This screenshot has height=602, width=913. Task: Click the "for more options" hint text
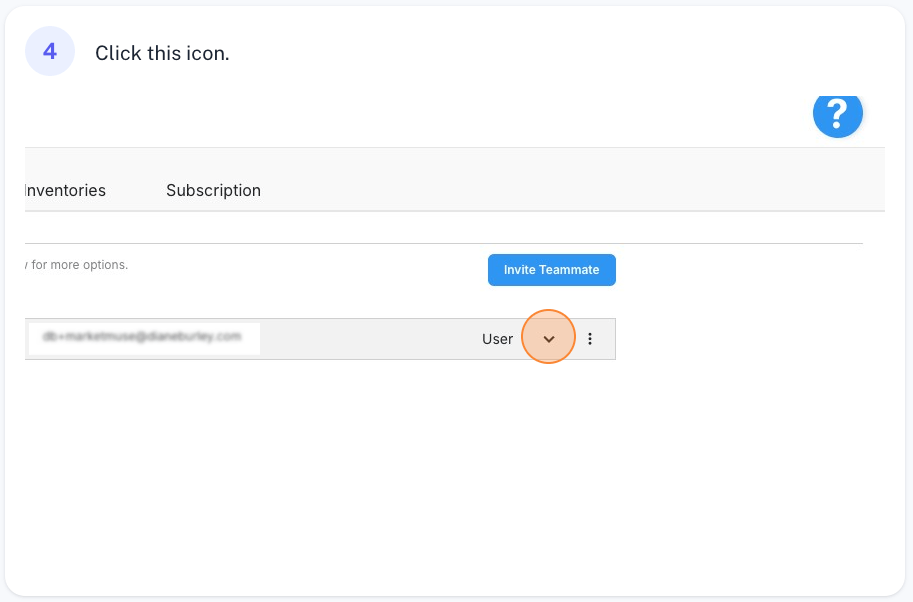[79, 265]
